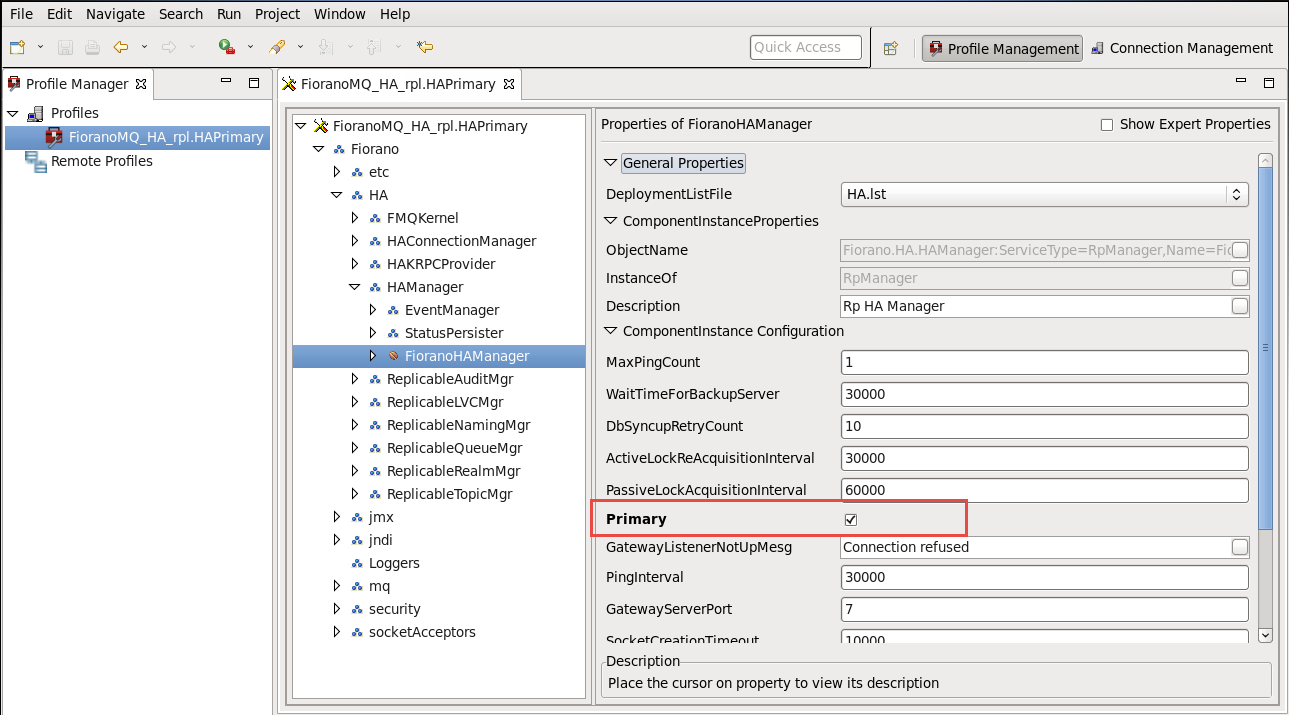Click the Run external tool icon
1289x715 pixels.
pos(227,47)
